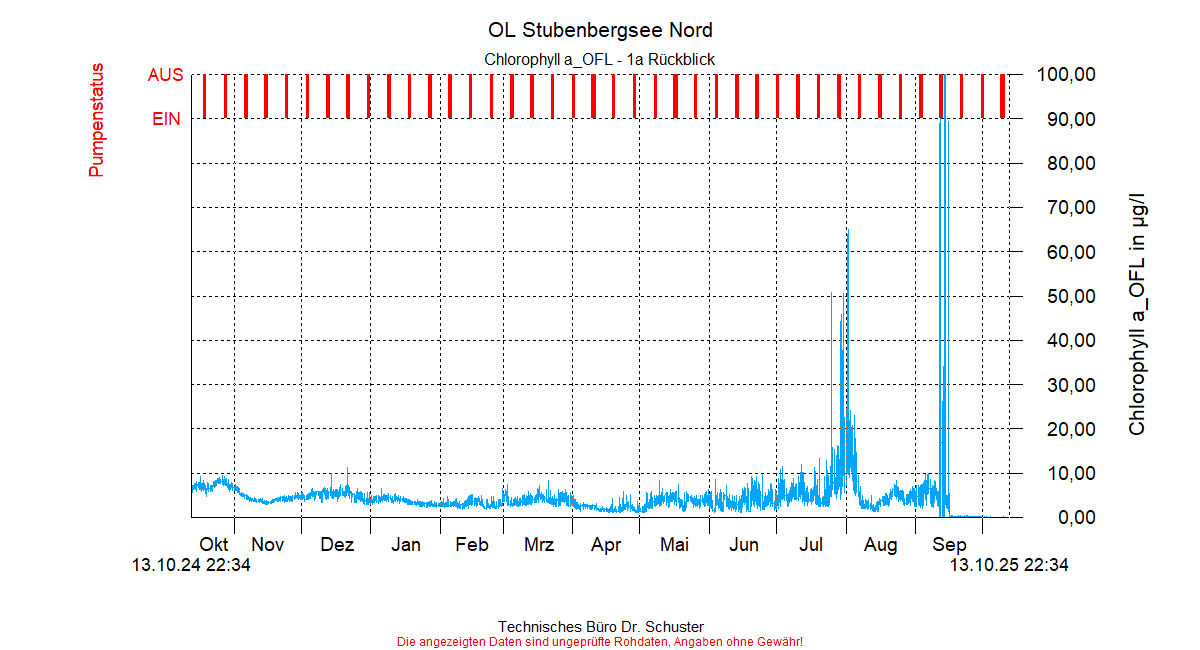Select the 100,00 value on the y-axis
The height and width of the screenshot is (650, 1200).
[1067, 75]
